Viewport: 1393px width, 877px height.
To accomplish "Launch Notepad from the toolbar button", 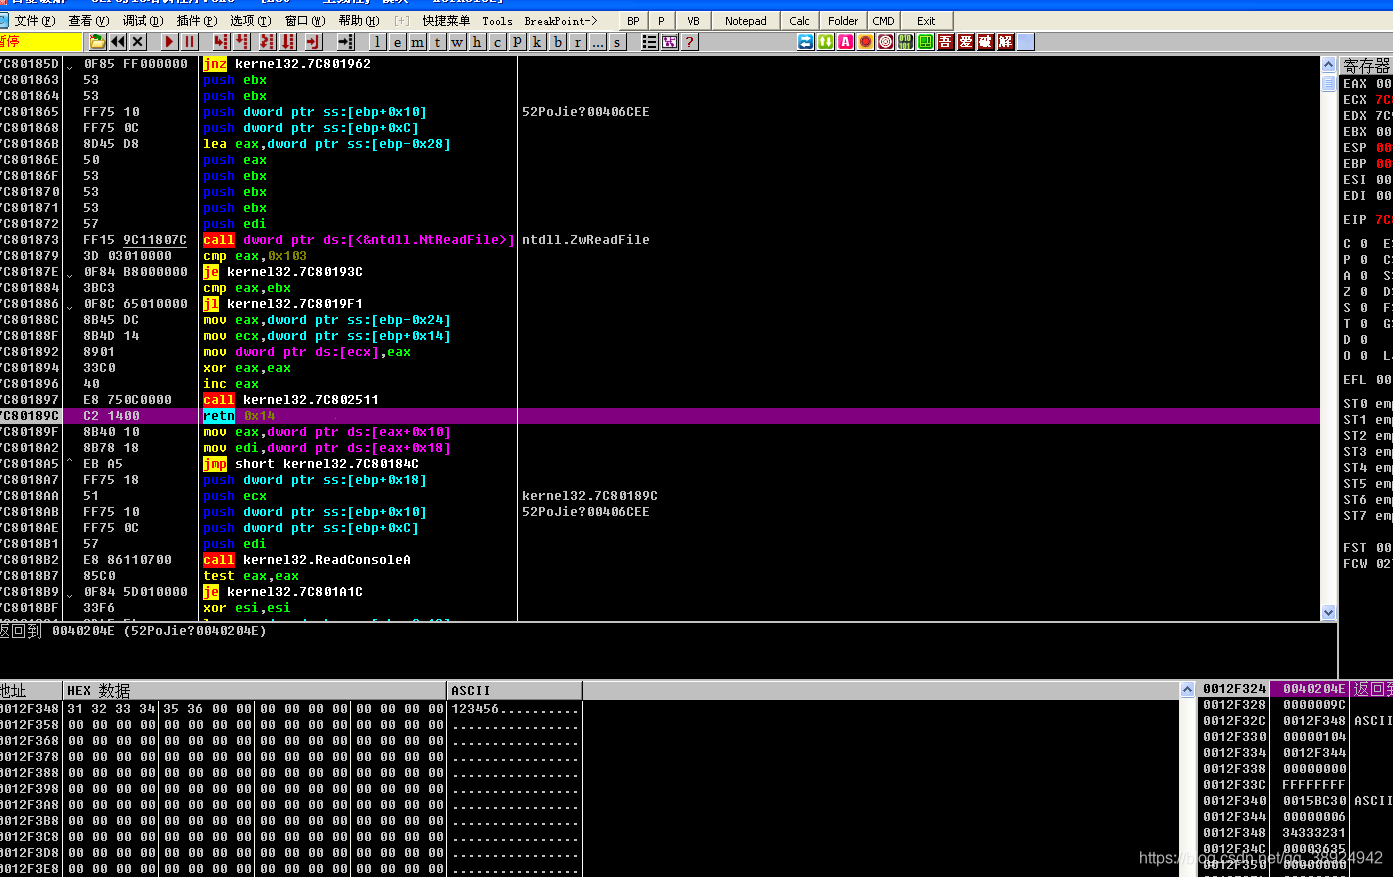I will [746, 20].
